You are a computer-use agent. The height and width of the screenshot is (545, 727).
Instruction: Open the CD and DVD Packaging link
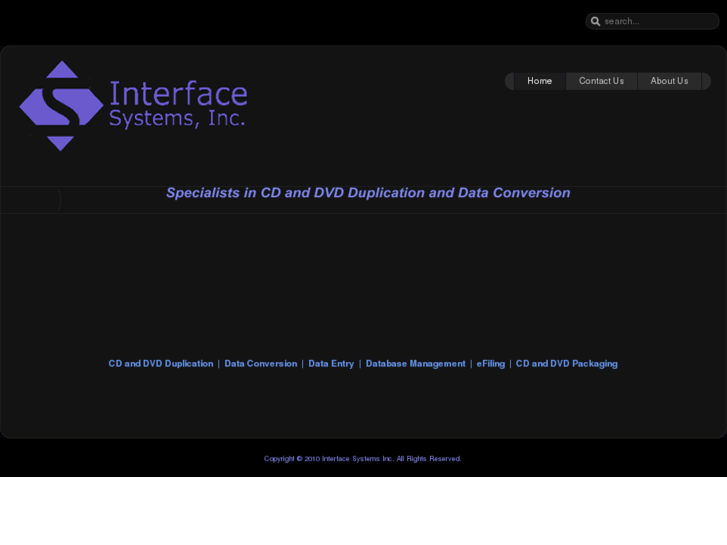pos(567,364)
